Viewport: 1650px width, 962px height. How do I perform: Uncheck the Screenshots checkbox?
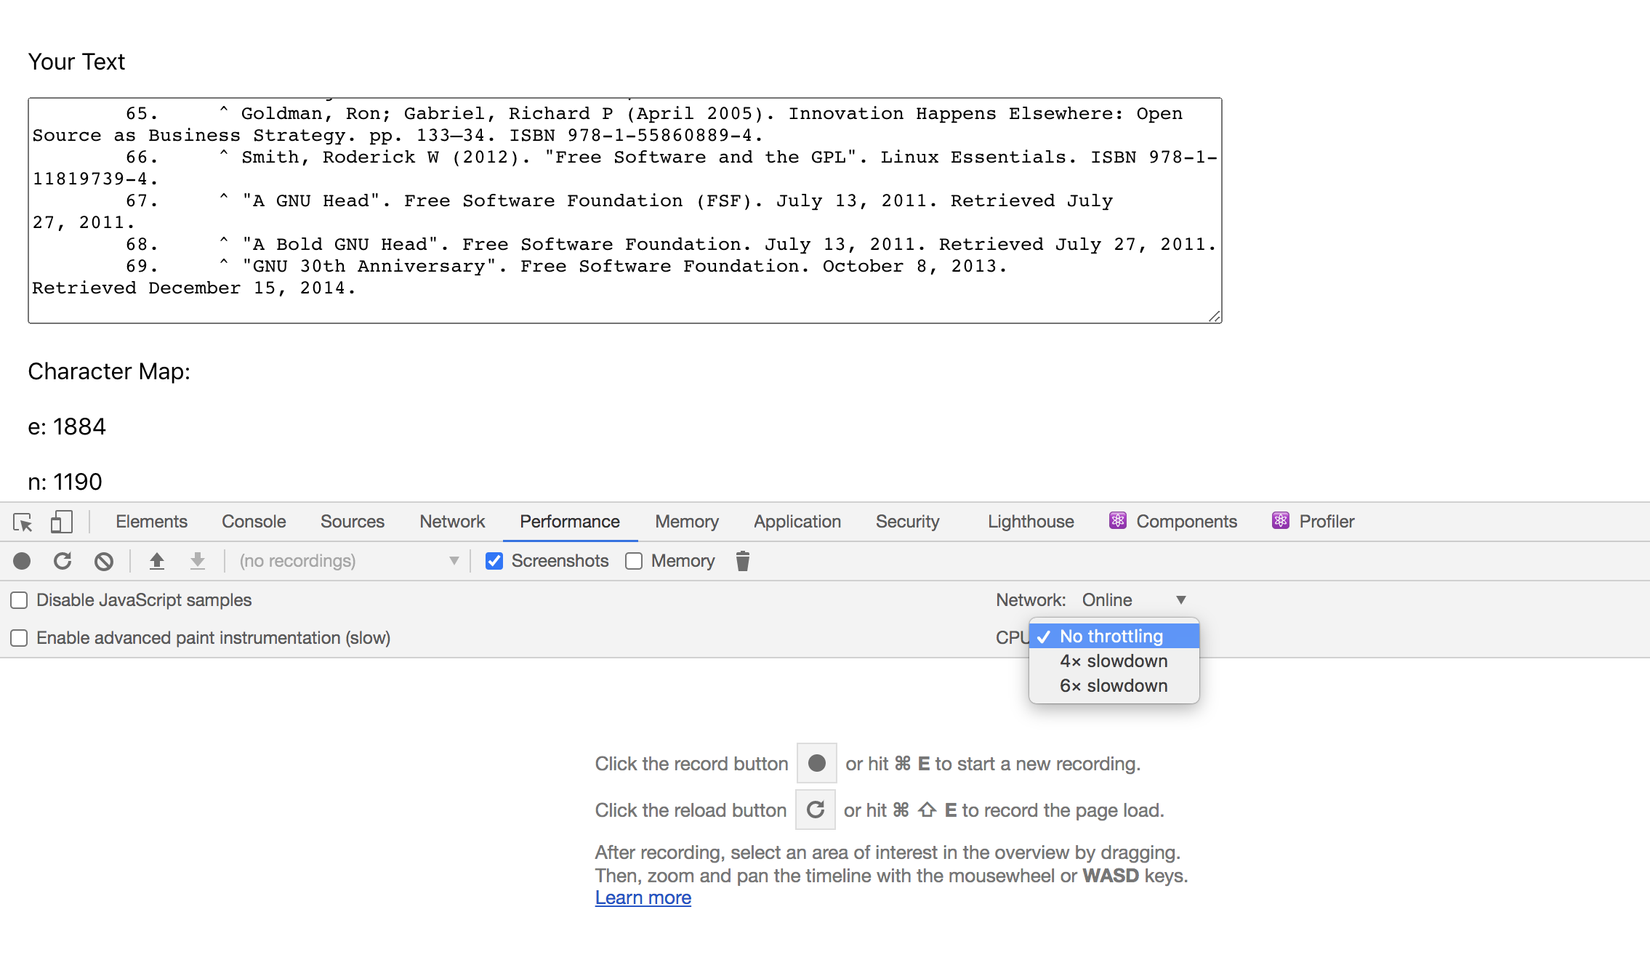pyautogui.click(x=494, y=561)
